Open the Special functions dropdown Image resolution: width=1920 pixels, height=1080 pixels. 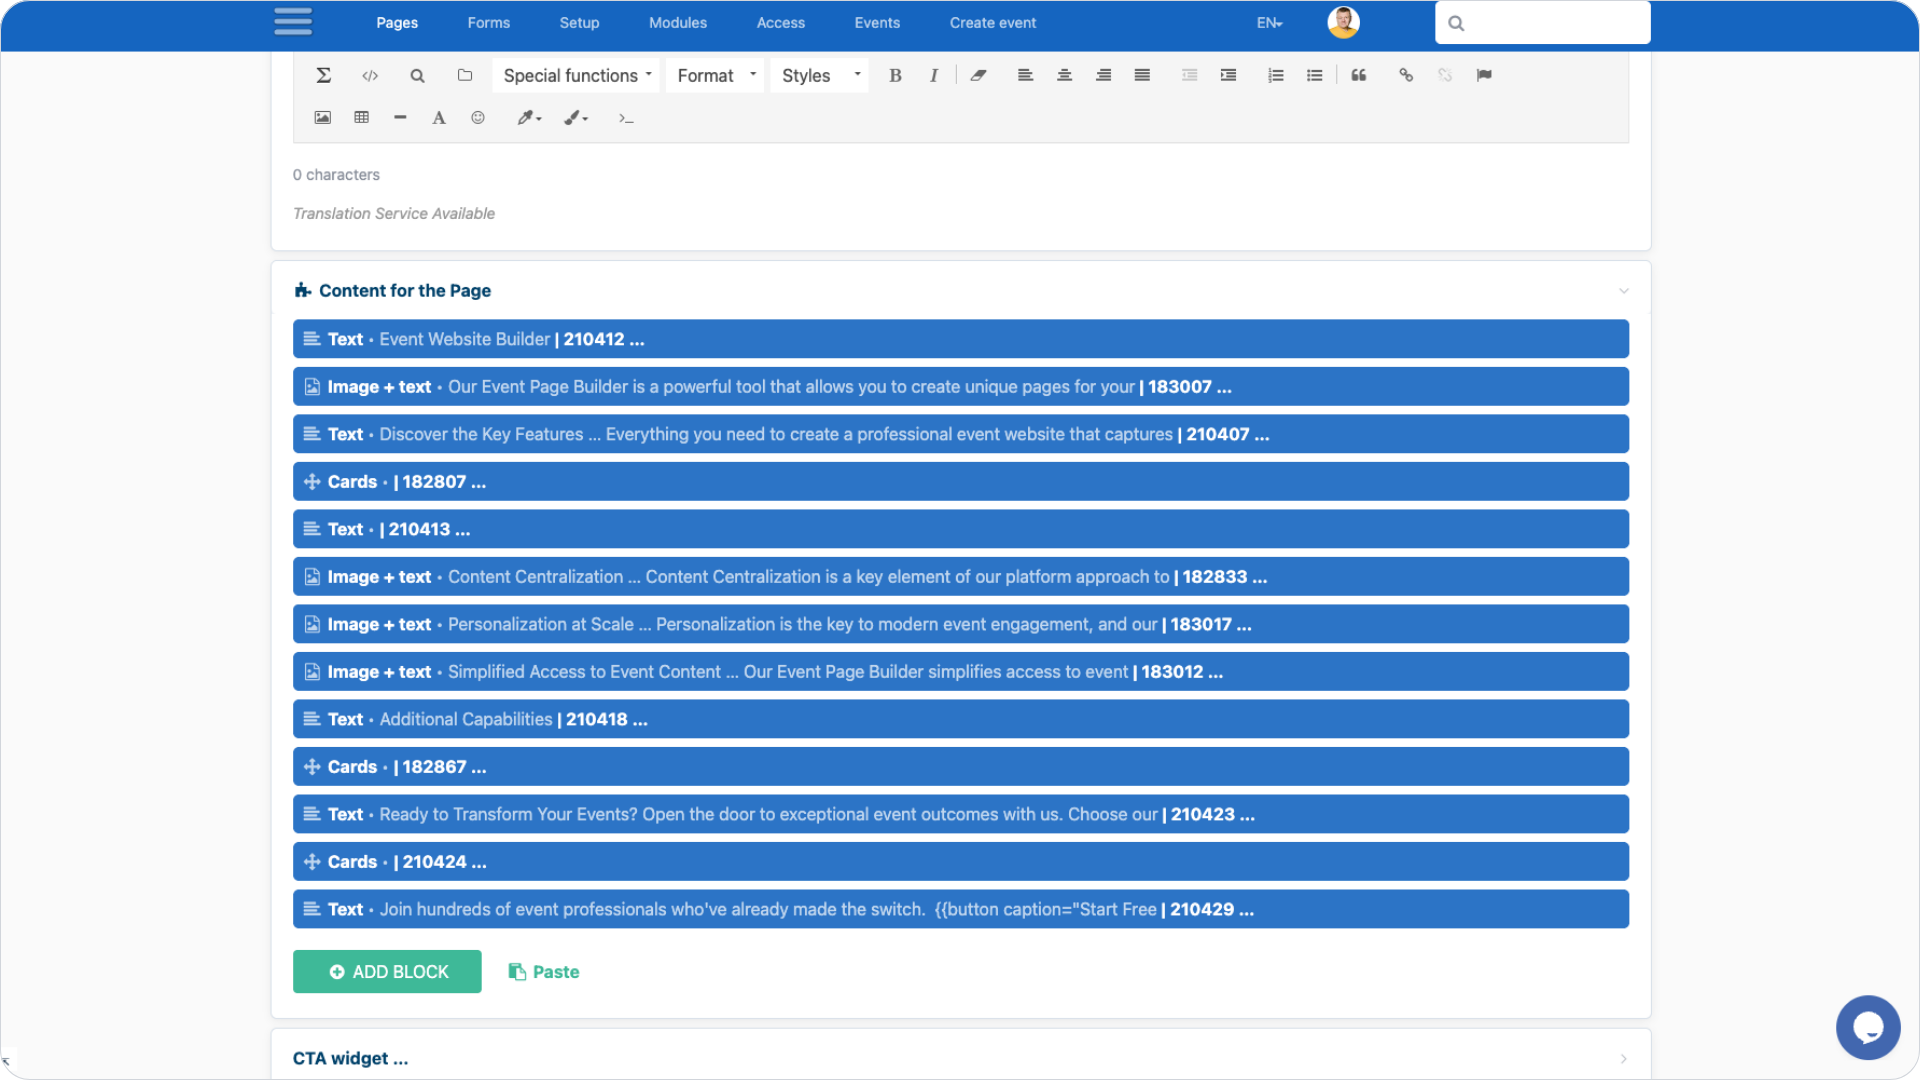coord(576,75)
